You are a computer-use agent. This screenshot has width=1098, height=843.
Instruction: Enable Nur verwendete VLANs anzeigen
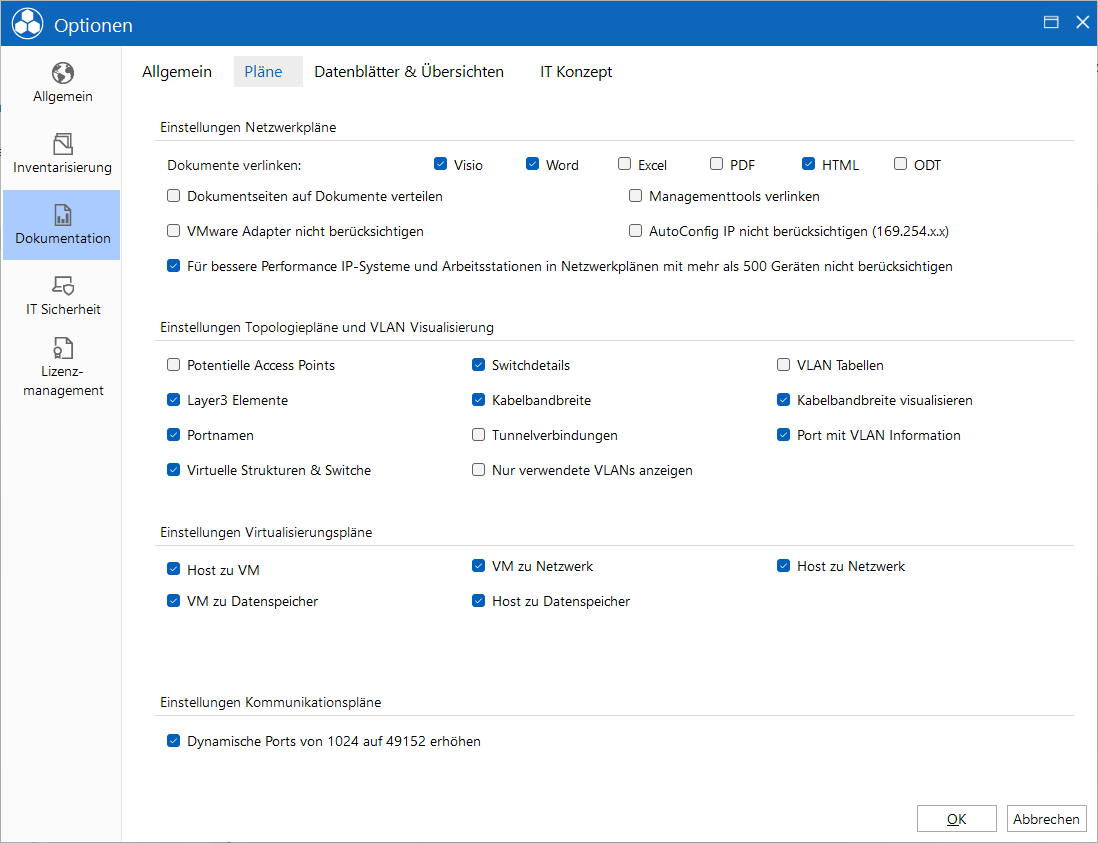tap(478, 470)
